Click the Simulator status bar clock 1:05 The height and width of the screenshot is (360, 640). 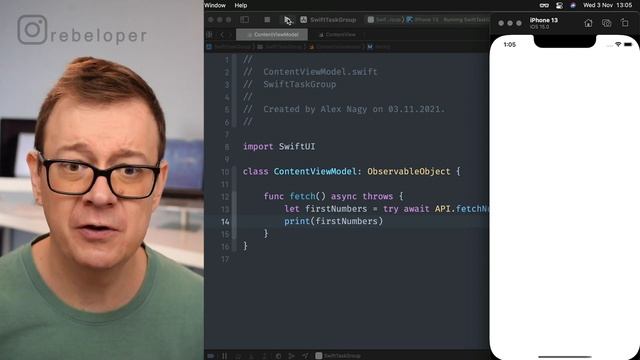coord(509,44)
